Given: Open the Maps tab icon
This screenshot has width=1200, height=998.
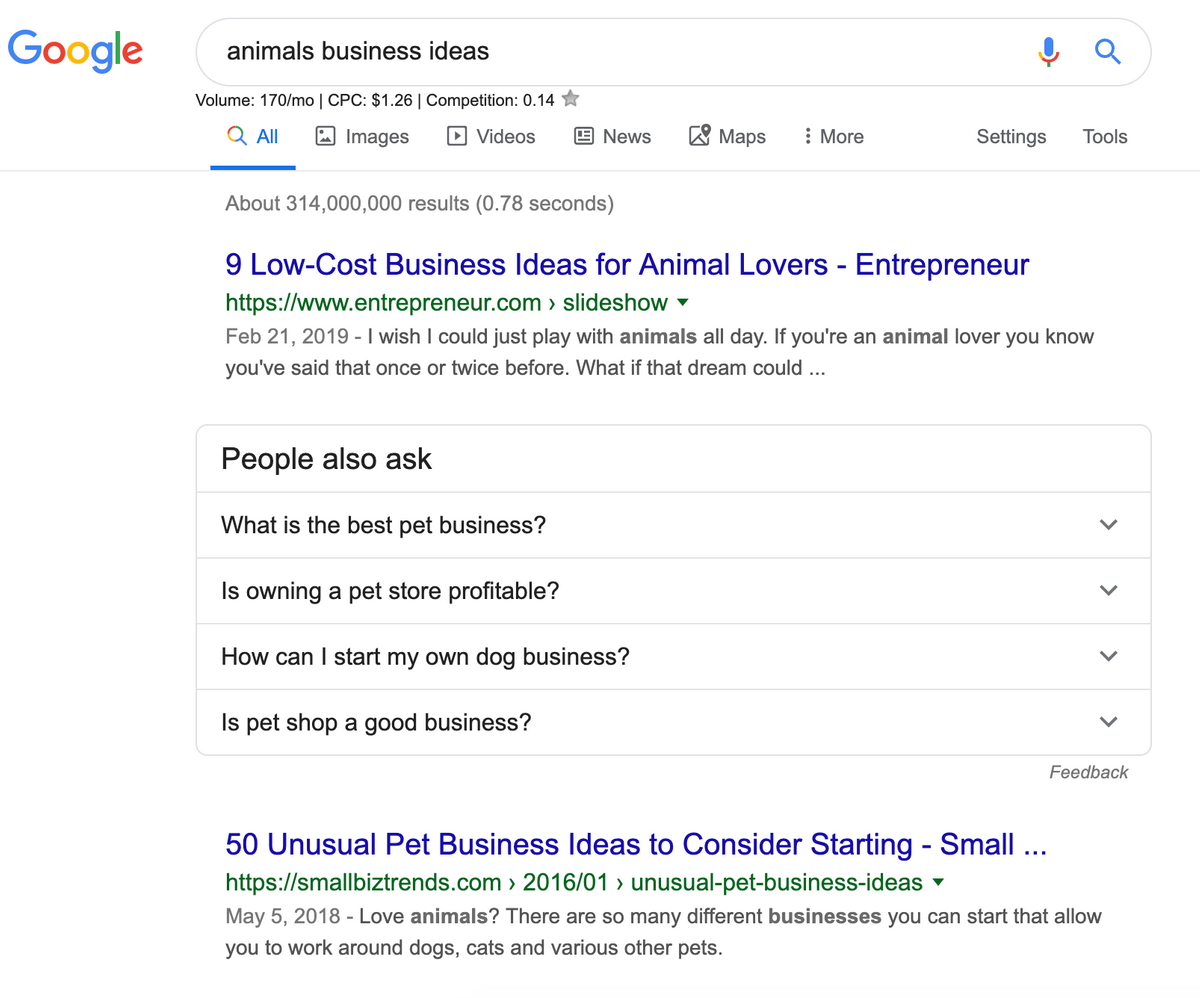Looking at the screenshot, I should (x=699, y=136).
